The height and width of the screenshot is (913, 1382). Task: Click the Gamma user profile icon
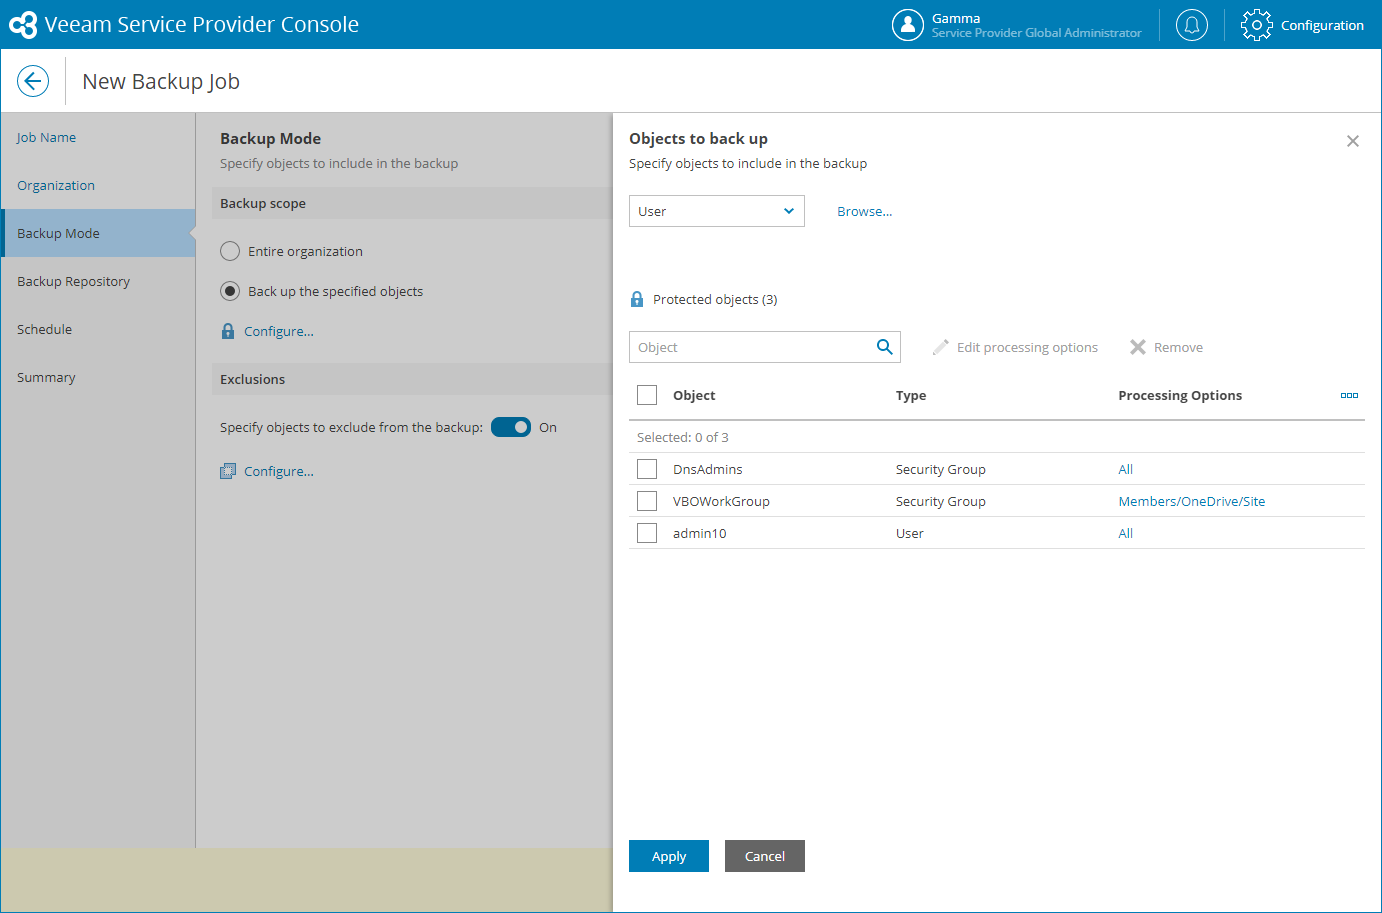coord(907,25)
